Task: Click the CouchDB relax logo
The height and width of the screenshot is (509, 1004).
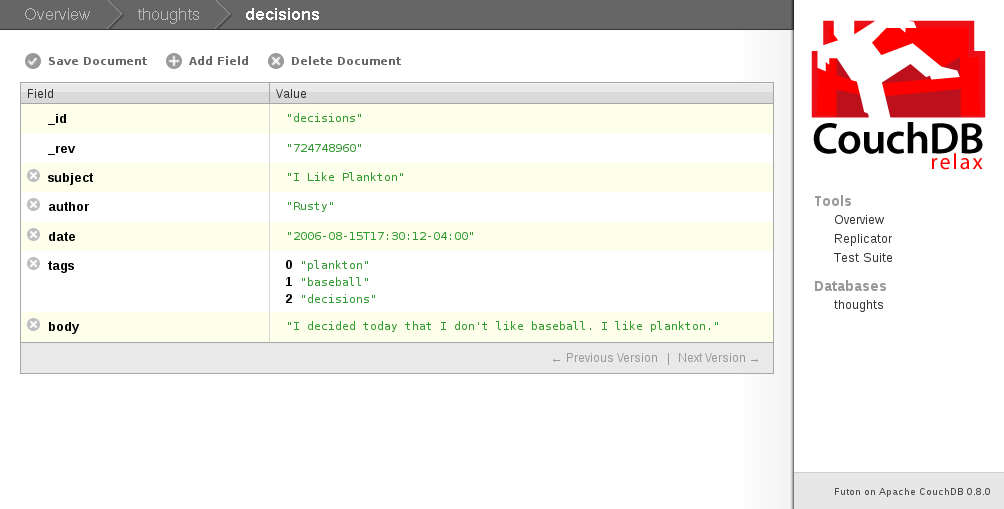Action: pos(897,96)
